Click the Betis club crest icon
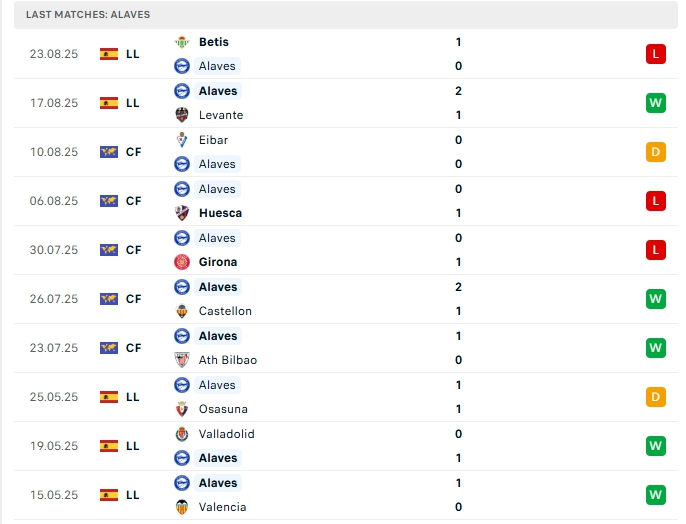Screen dimensions: 686x524 182,42
